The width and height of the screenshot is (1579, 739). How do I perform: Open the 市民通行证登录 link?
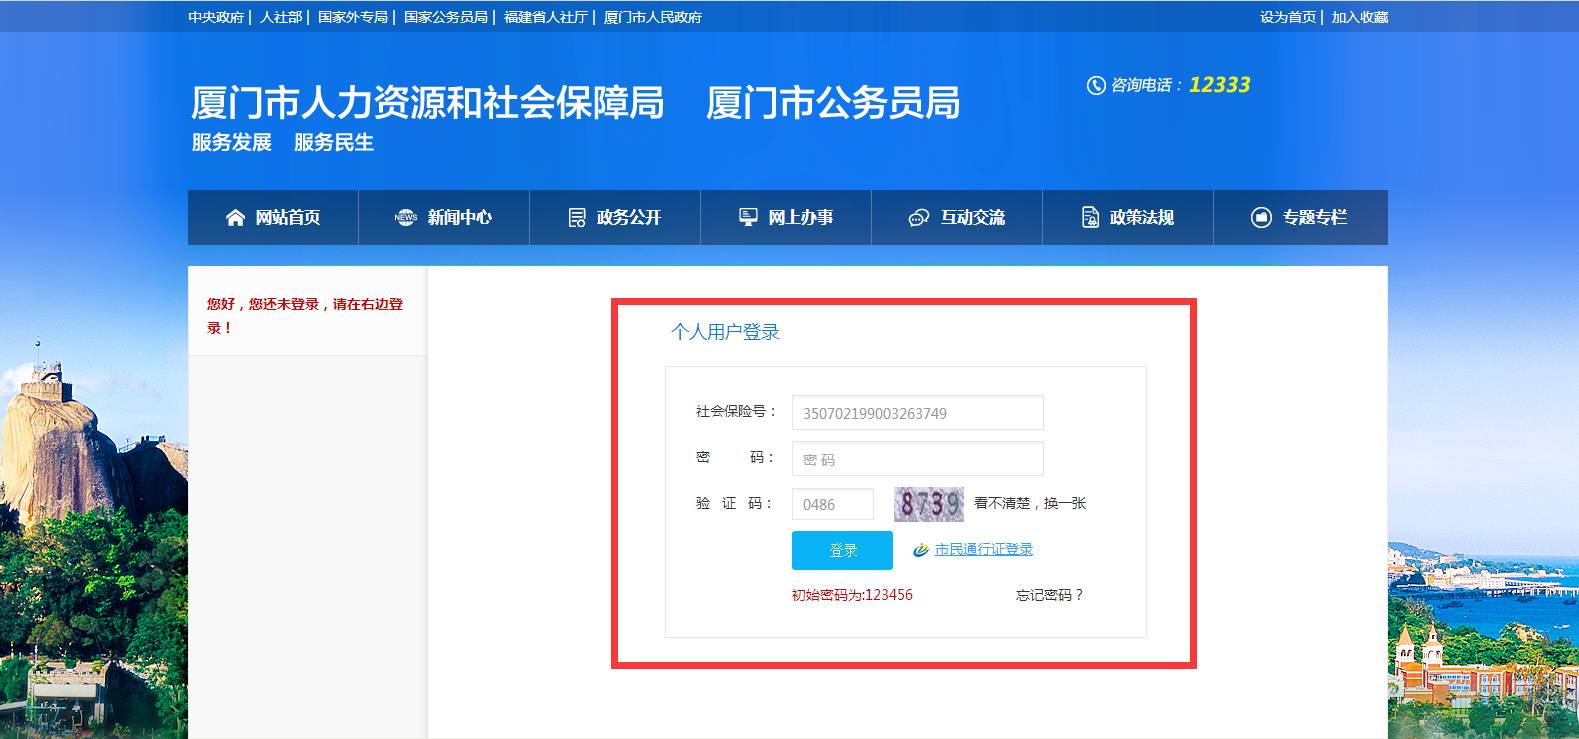point(983,550)
